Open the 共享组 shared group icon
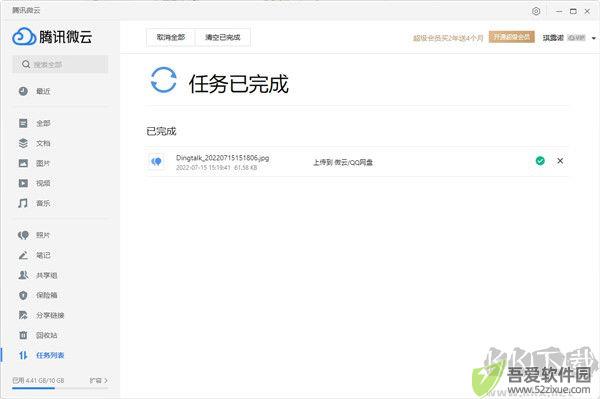The width and height of the screenshot is (600, 399). click(23, 275)
